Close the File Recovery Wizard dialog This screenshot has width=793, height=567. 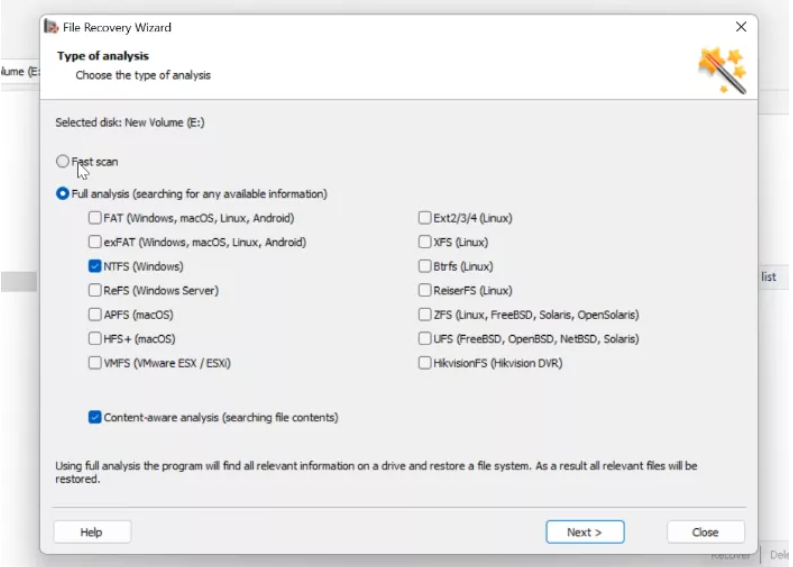pyautogui.click(x=741, y=27)
